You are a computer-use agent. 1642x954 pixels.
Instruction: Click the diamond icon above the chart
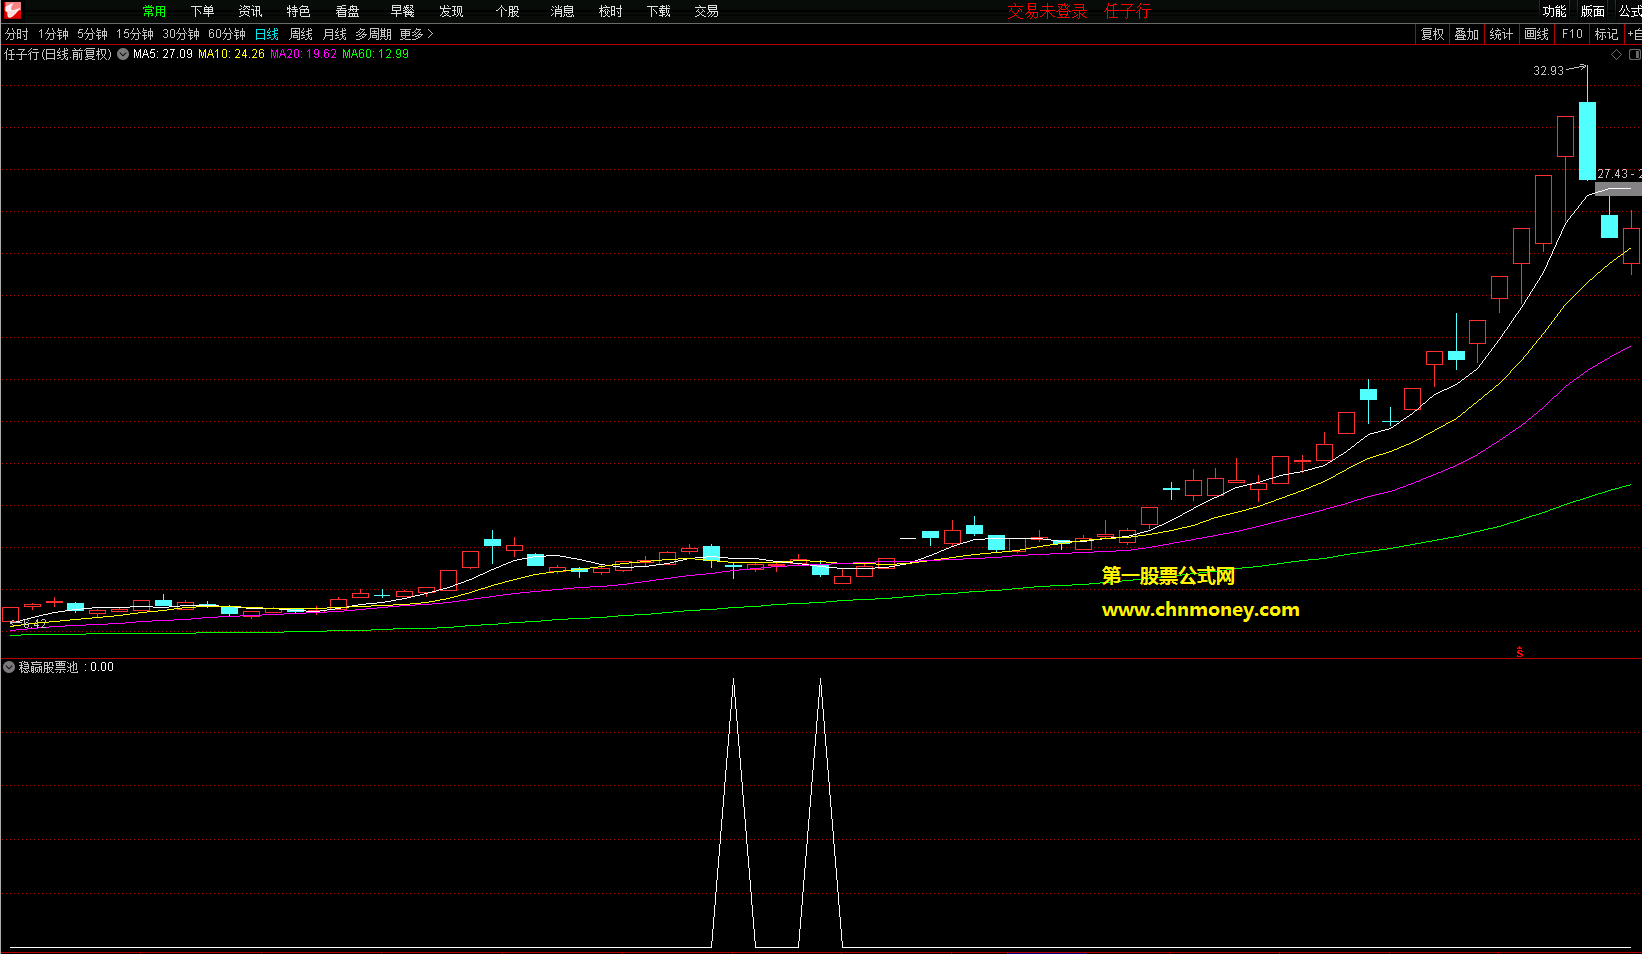click(x=1616, y=55)
